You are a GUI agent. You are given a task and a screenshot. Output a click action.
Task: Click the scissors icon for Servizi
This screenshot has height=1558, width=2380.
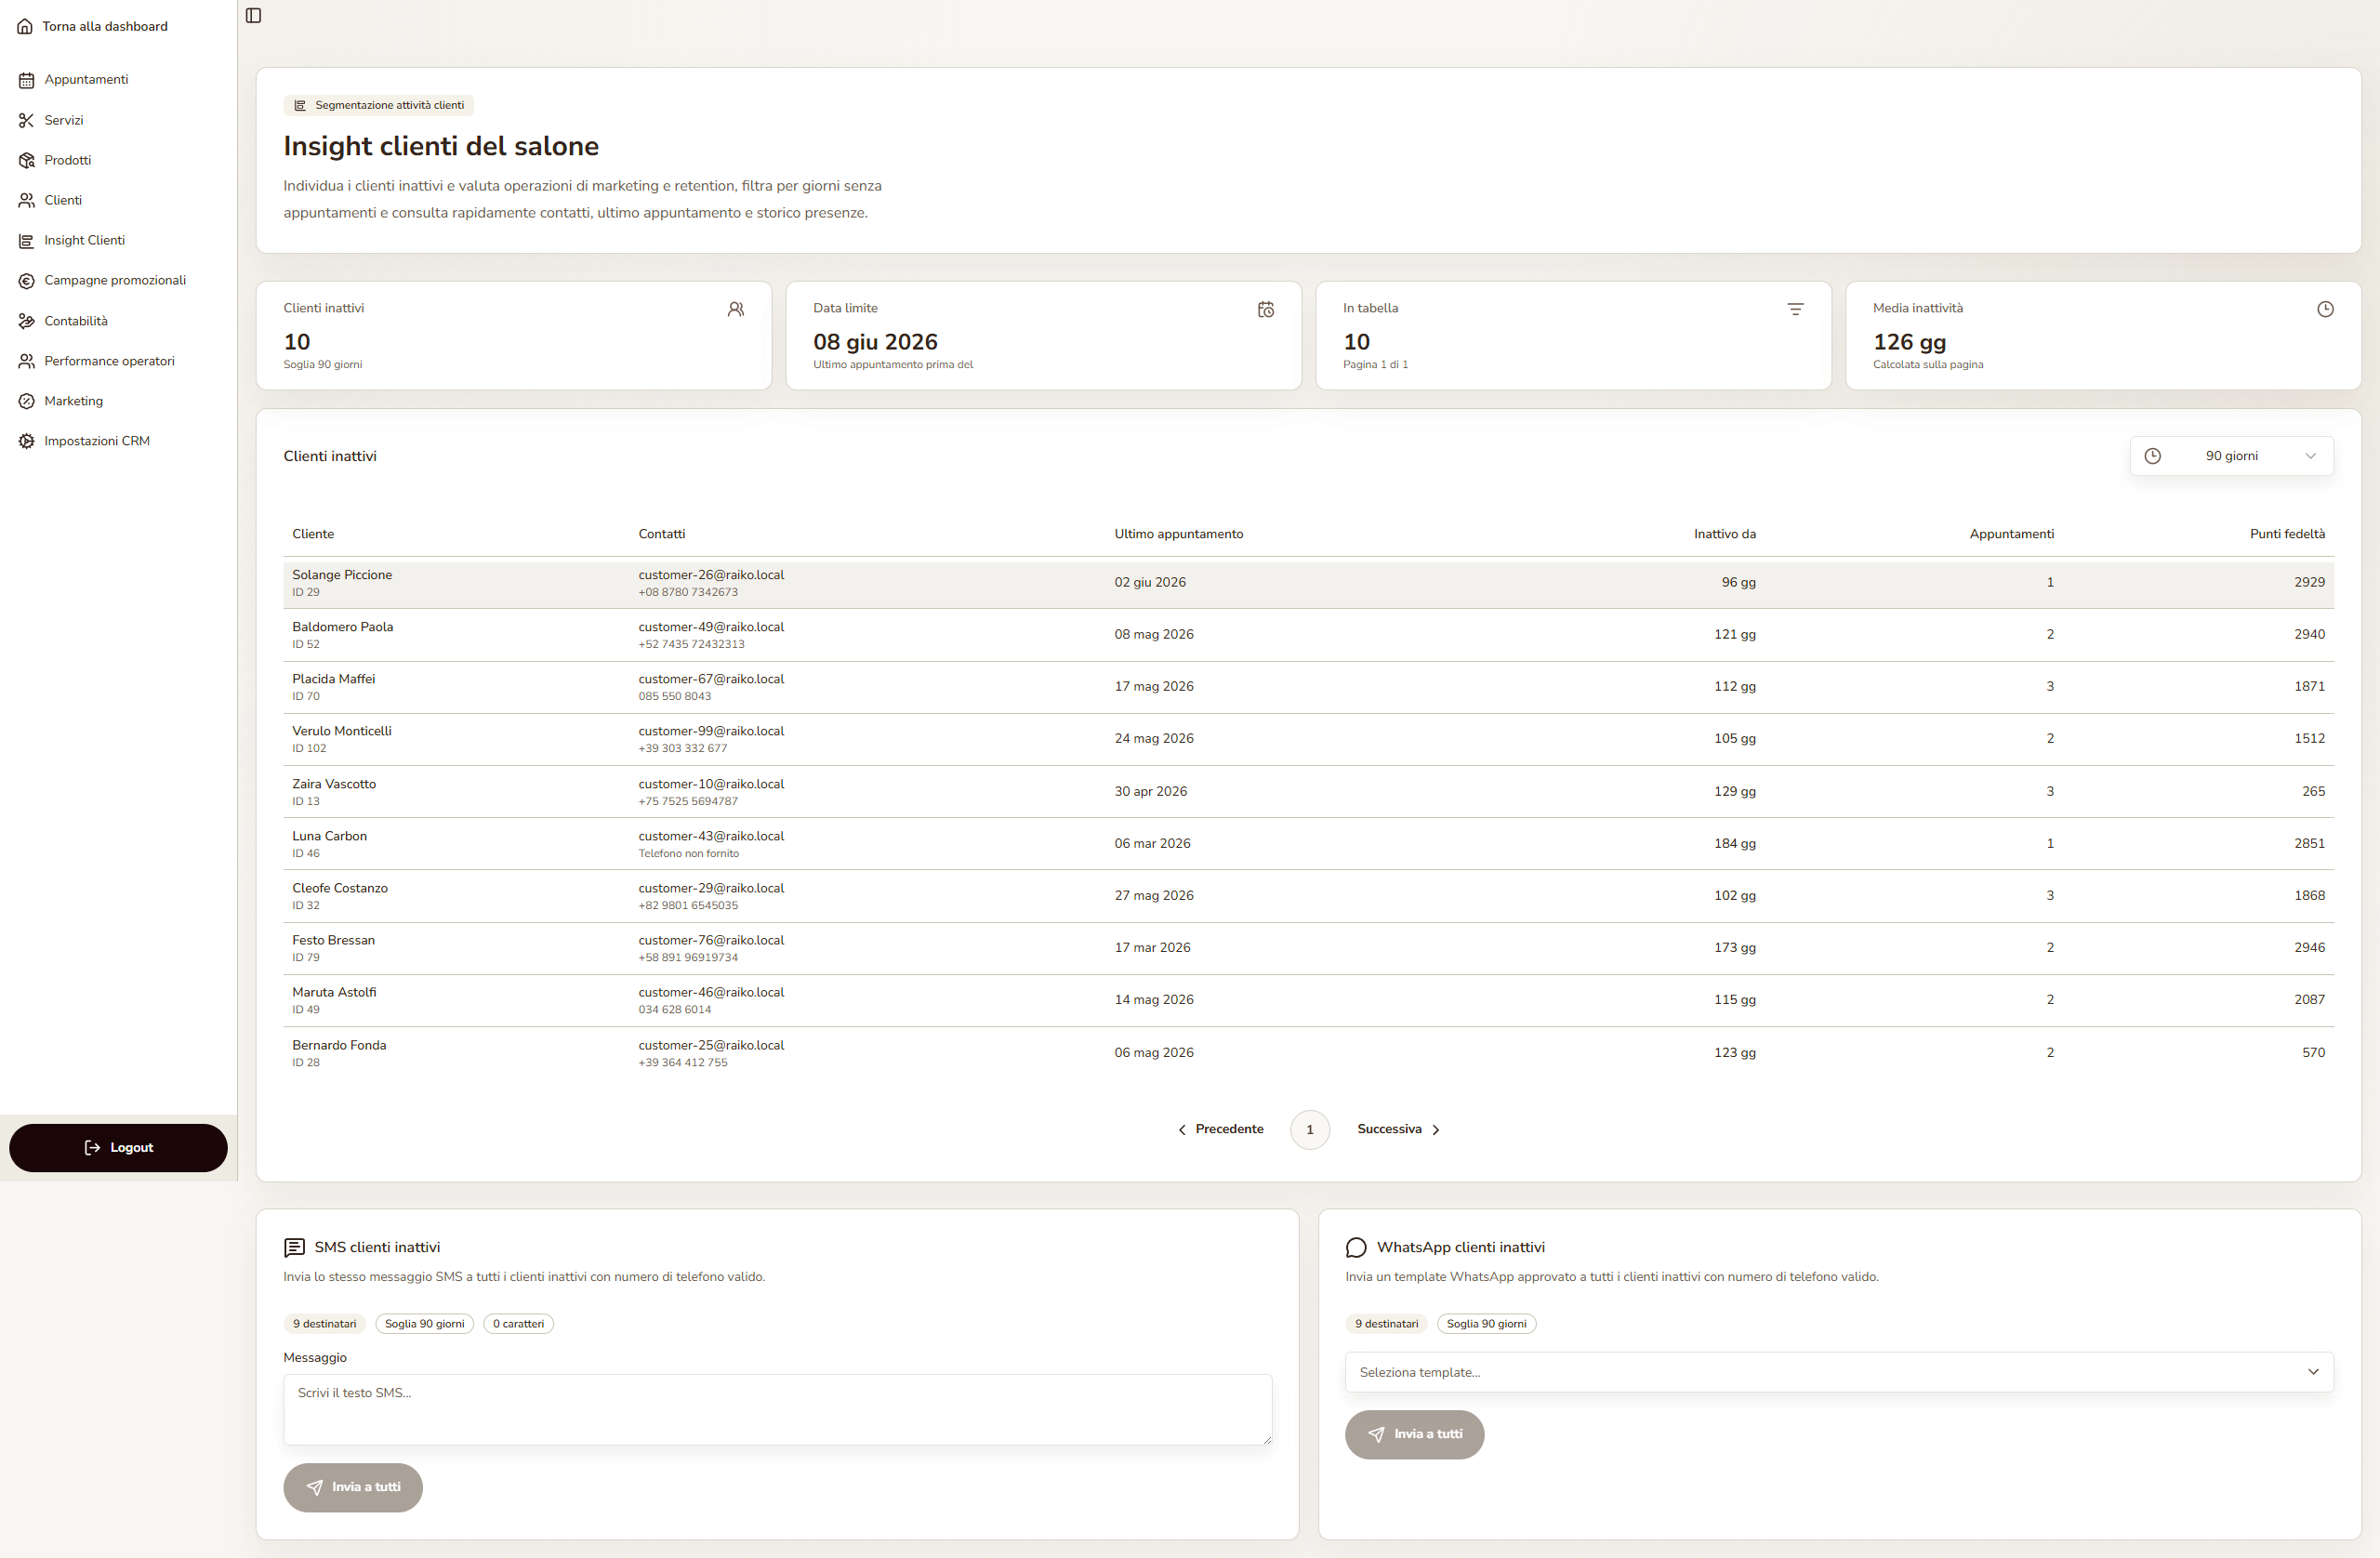27,120
